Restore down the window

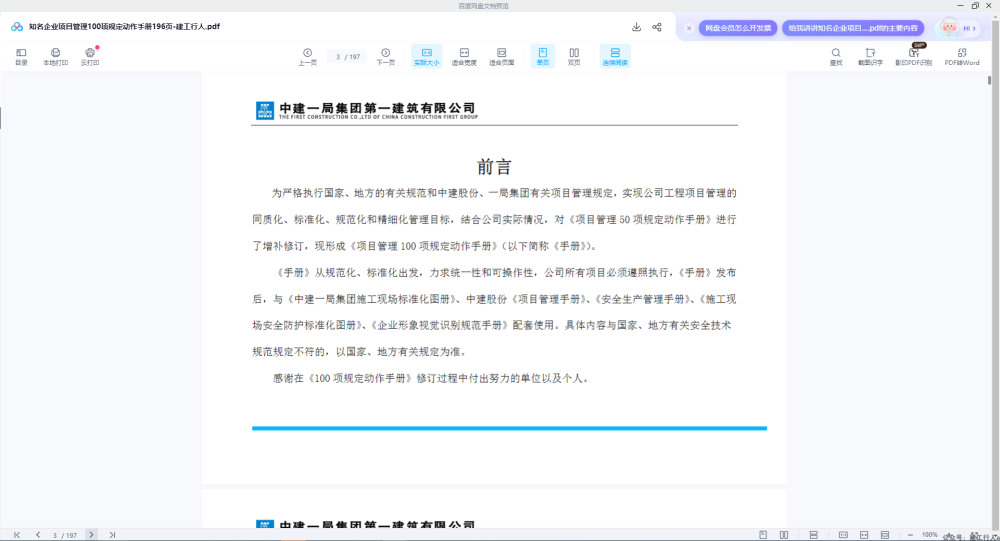(x=975, y=6)
